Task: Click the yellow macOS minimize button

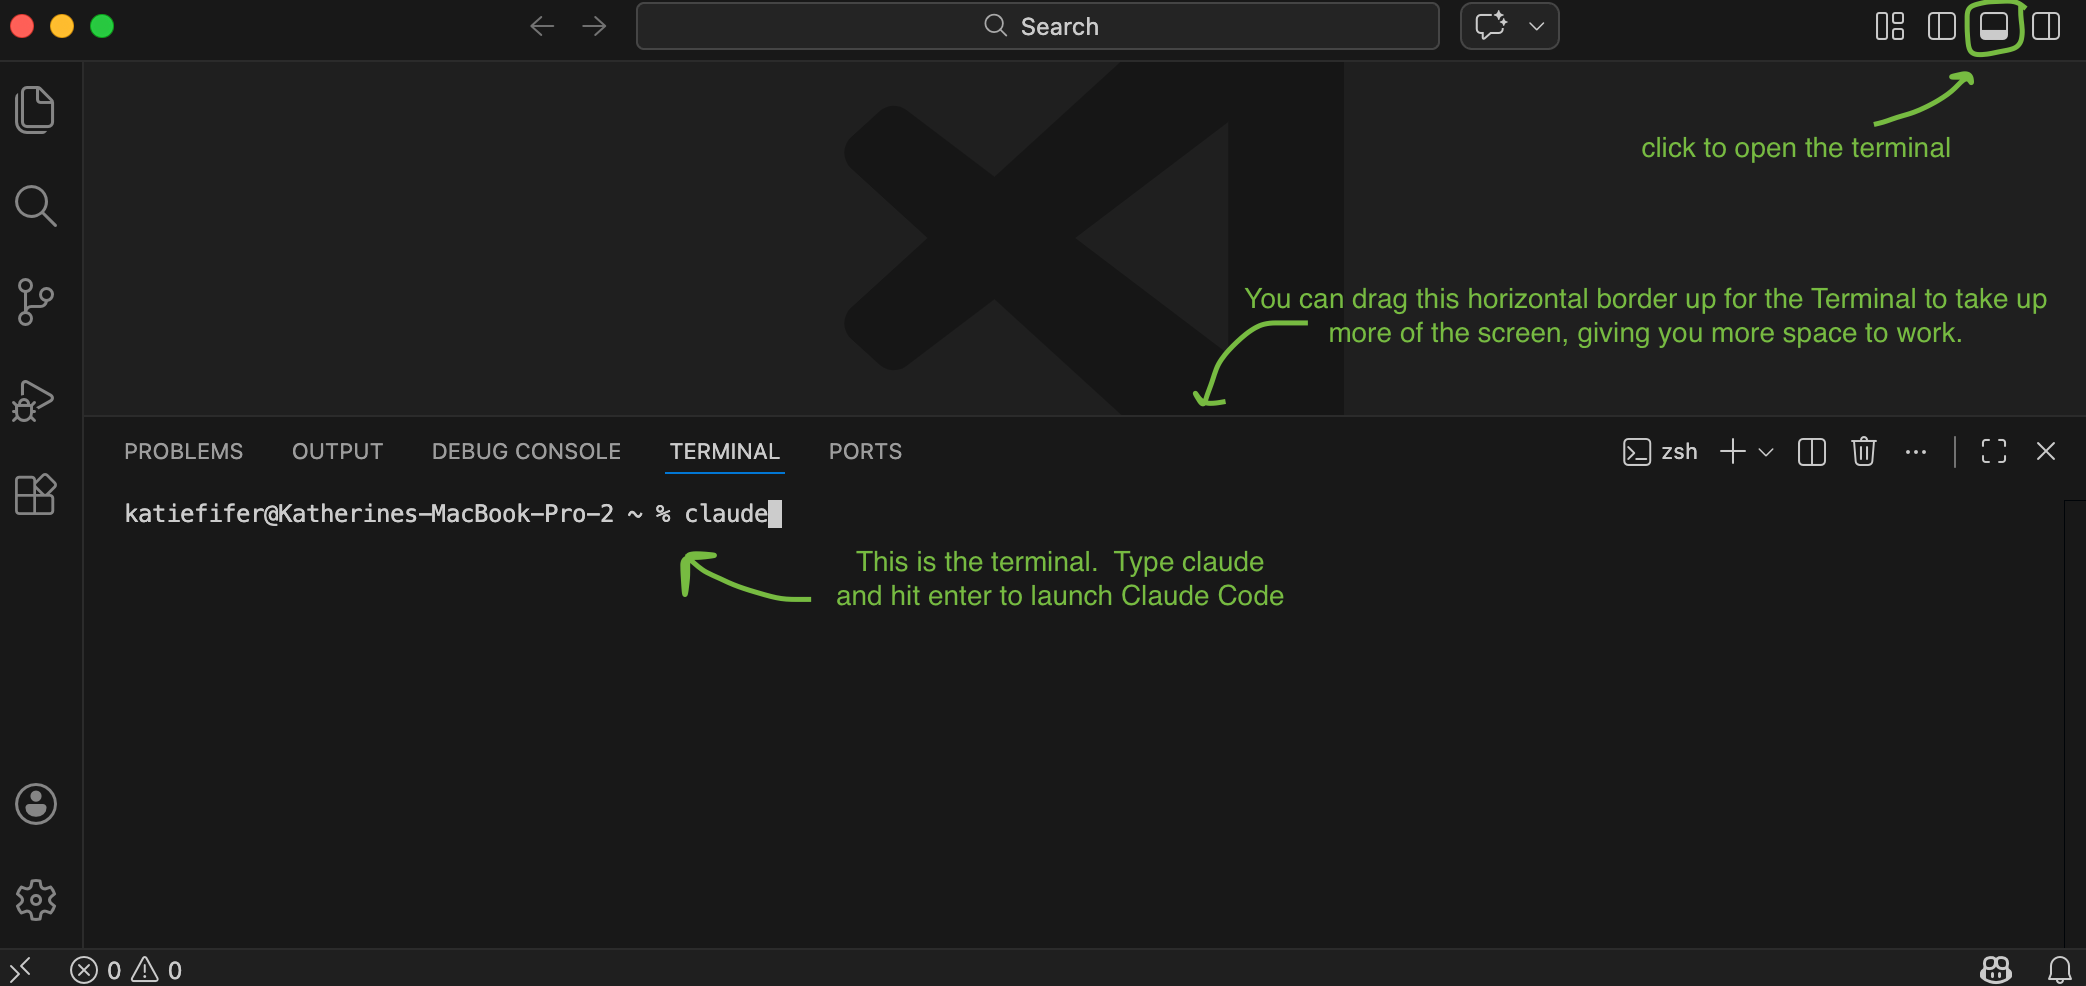Action: click(62, 26)
